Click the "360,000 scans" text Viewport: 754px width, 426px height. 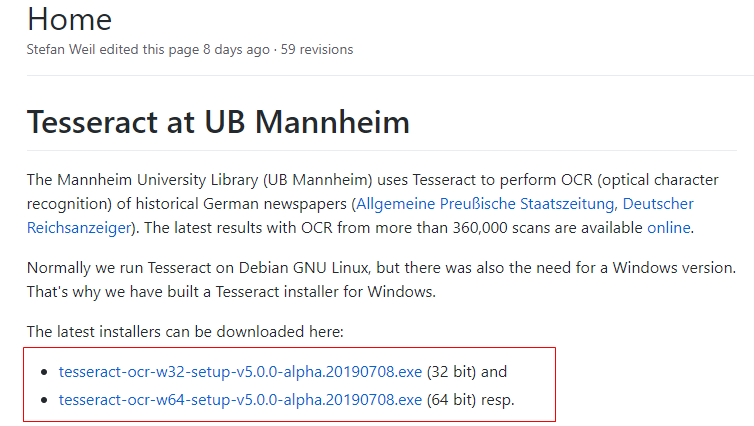pyautogui.click(x=471, y=227)
